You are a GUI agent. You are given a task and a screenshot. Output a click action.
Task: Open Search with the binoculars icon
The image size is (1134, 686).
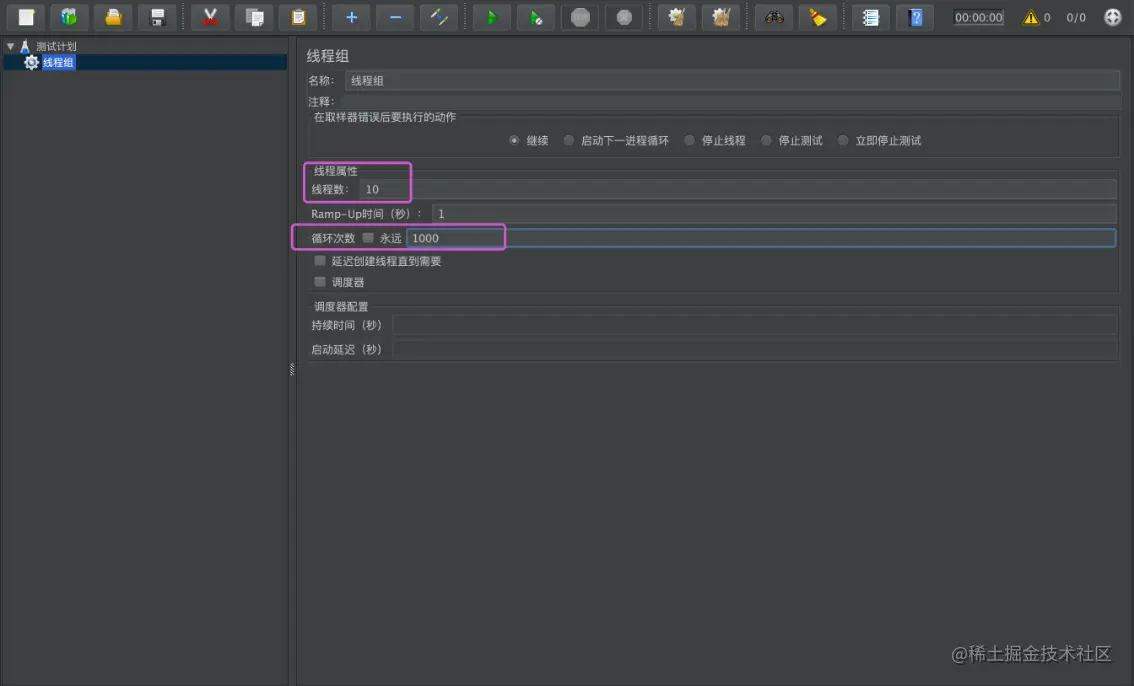click(x=774, y=17)
